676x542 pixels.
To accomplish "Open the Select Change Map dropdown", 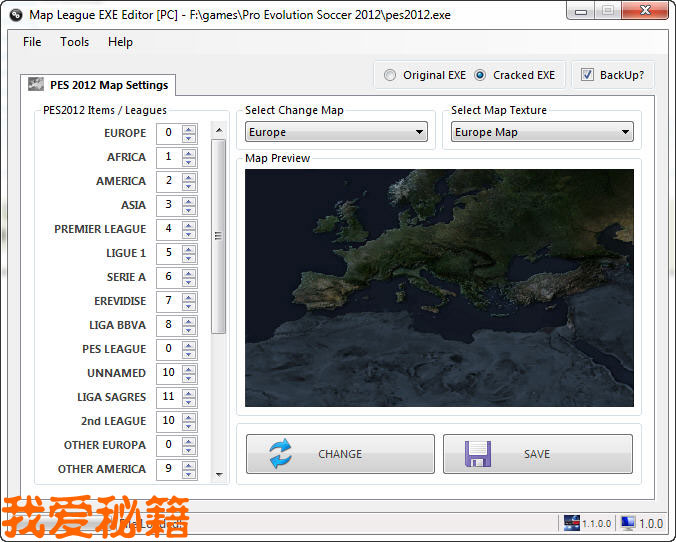I will coord(336,132).
